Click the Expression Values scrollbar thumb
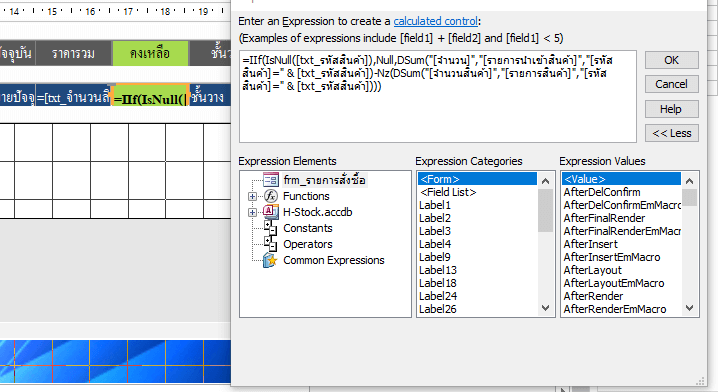718x392 pixels. (x=690, y=197)
